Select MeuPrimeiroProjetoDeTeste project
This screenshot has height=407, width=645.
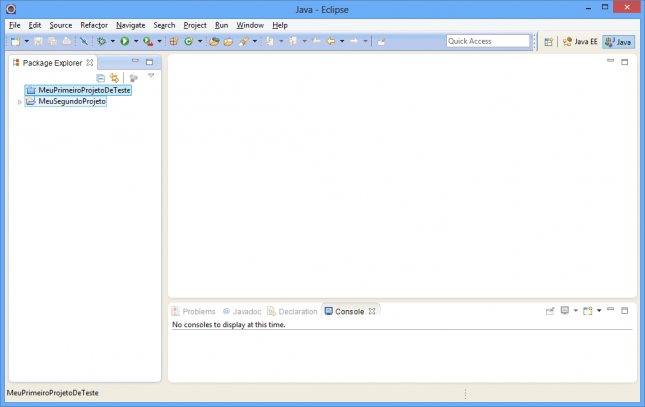click(x=78, y=90)
